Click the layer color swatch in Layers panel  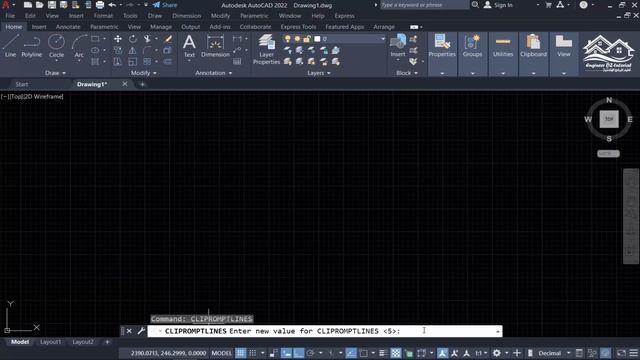317,39
